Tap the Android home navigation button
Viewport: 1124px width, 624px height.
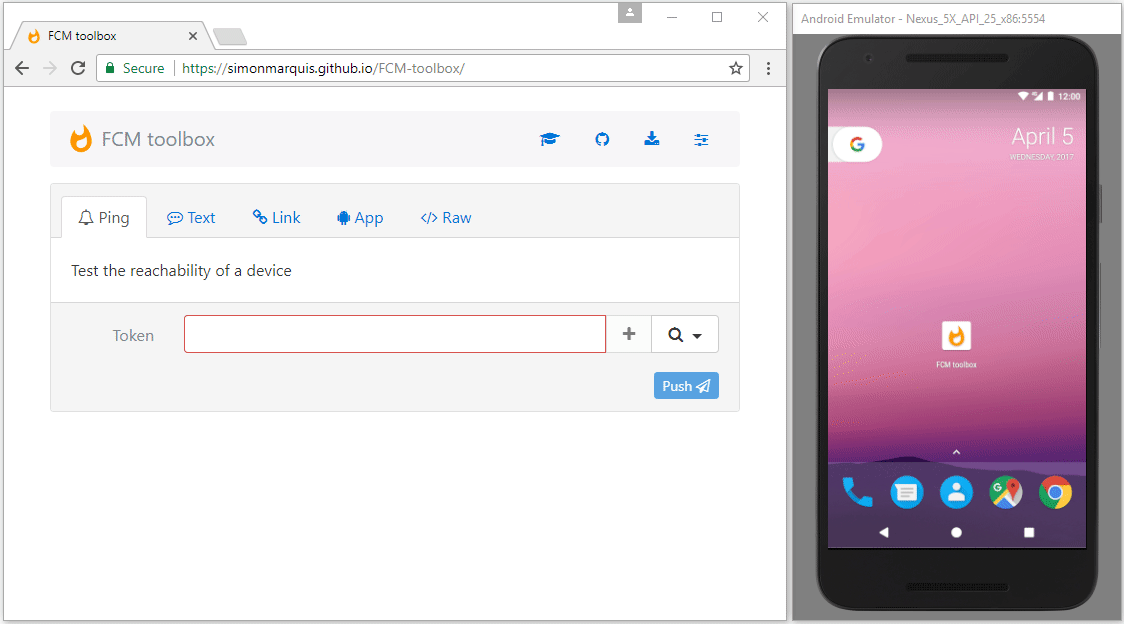point(956,532)
